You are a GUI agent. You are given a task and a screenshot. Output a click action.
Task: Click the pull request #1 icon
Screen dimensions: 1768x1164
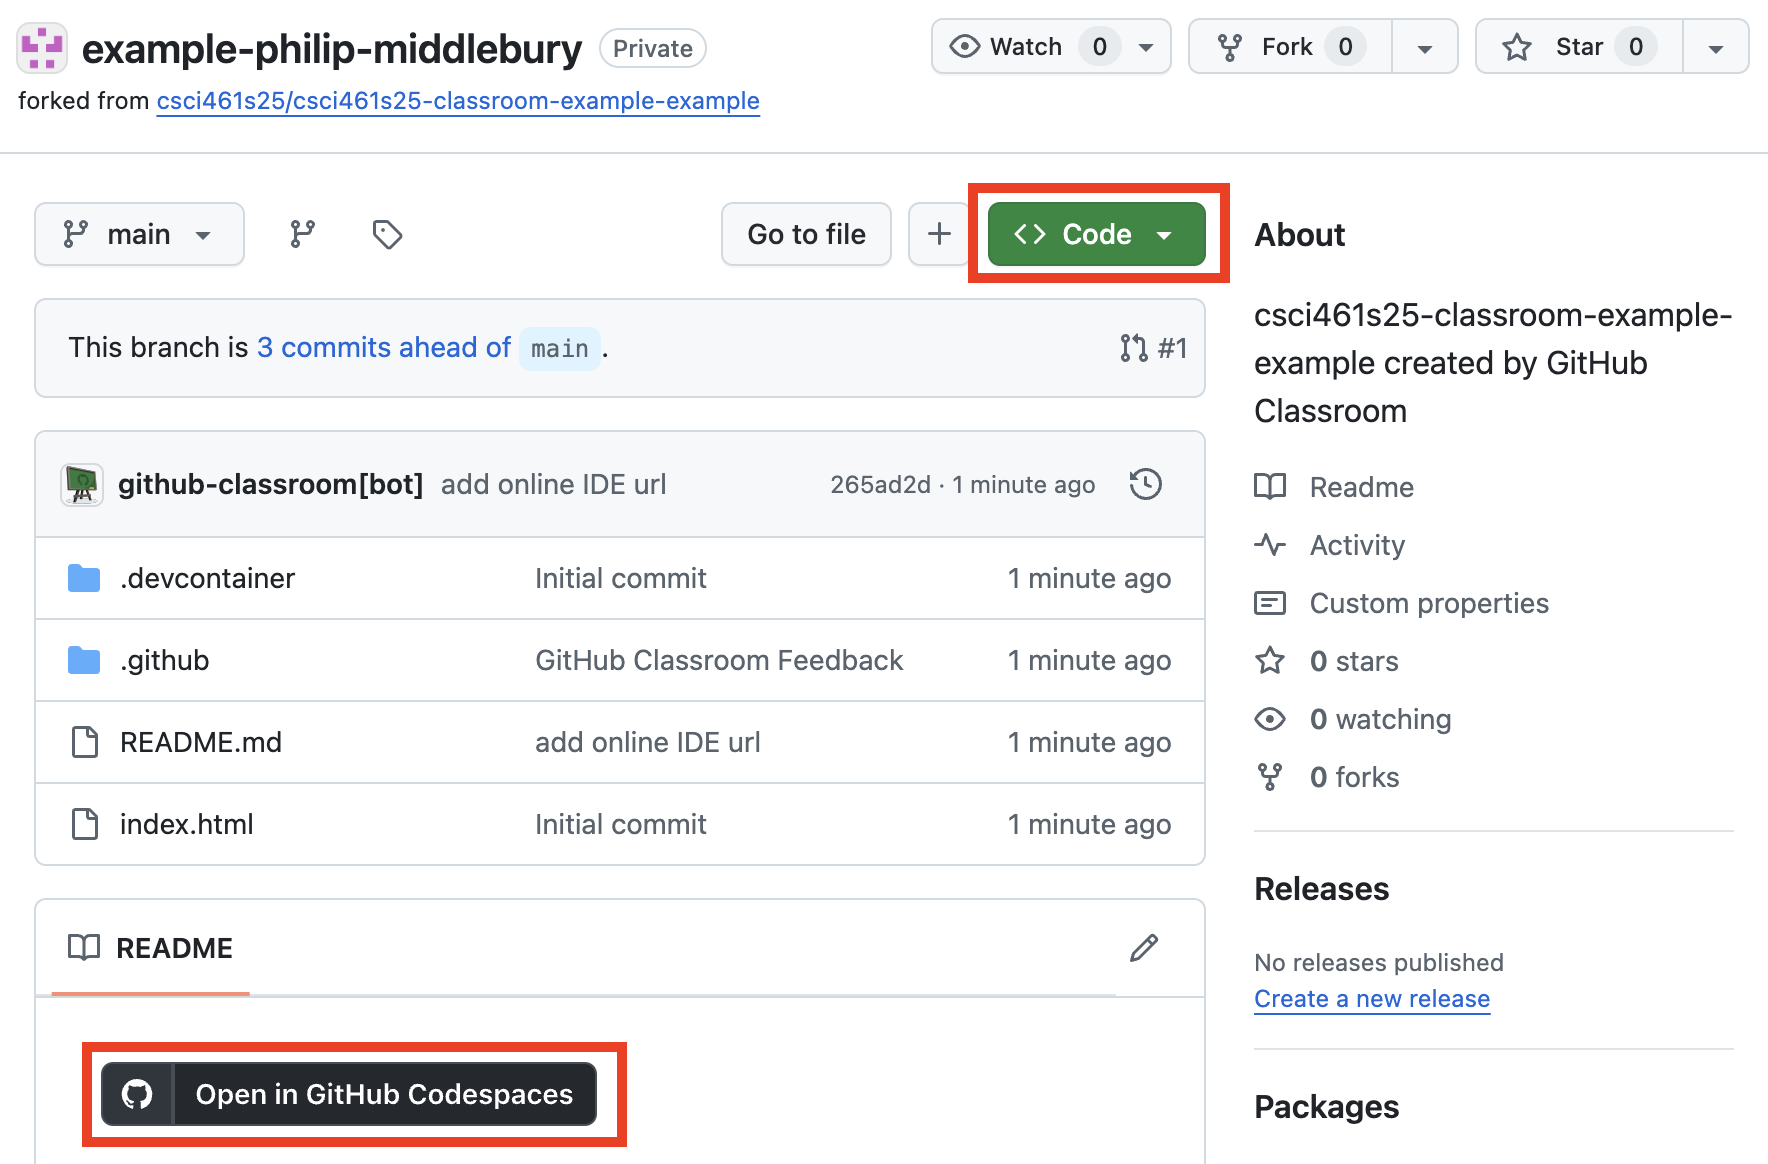1134,348
